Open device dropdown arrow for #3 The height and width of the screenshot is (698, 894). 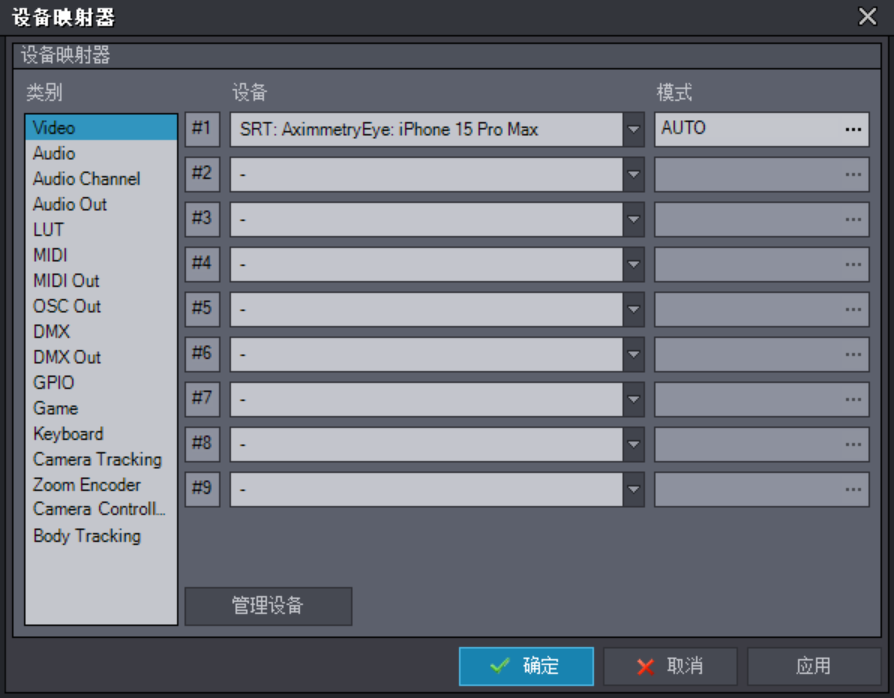633,220
